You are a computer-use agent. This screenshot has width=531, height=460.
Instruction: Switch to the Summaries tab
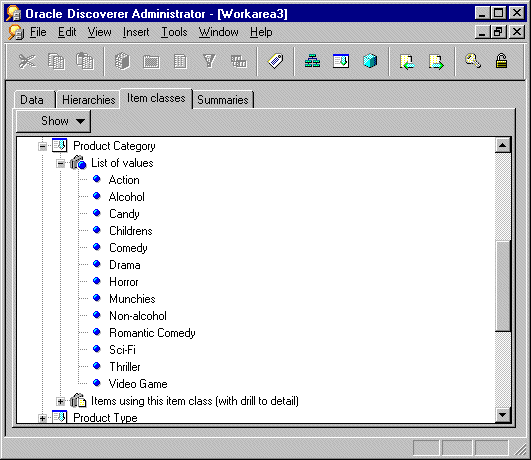[223, 100]
